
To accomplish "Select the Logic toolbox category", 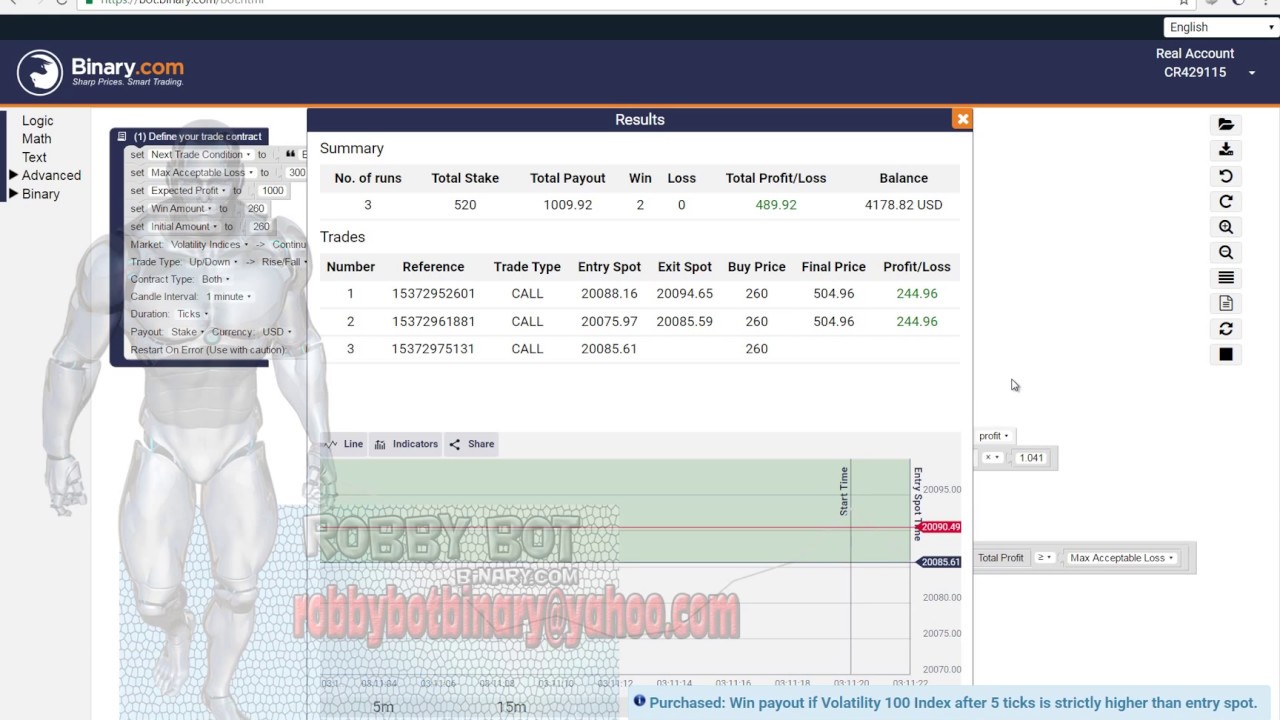I will (38, 121).
